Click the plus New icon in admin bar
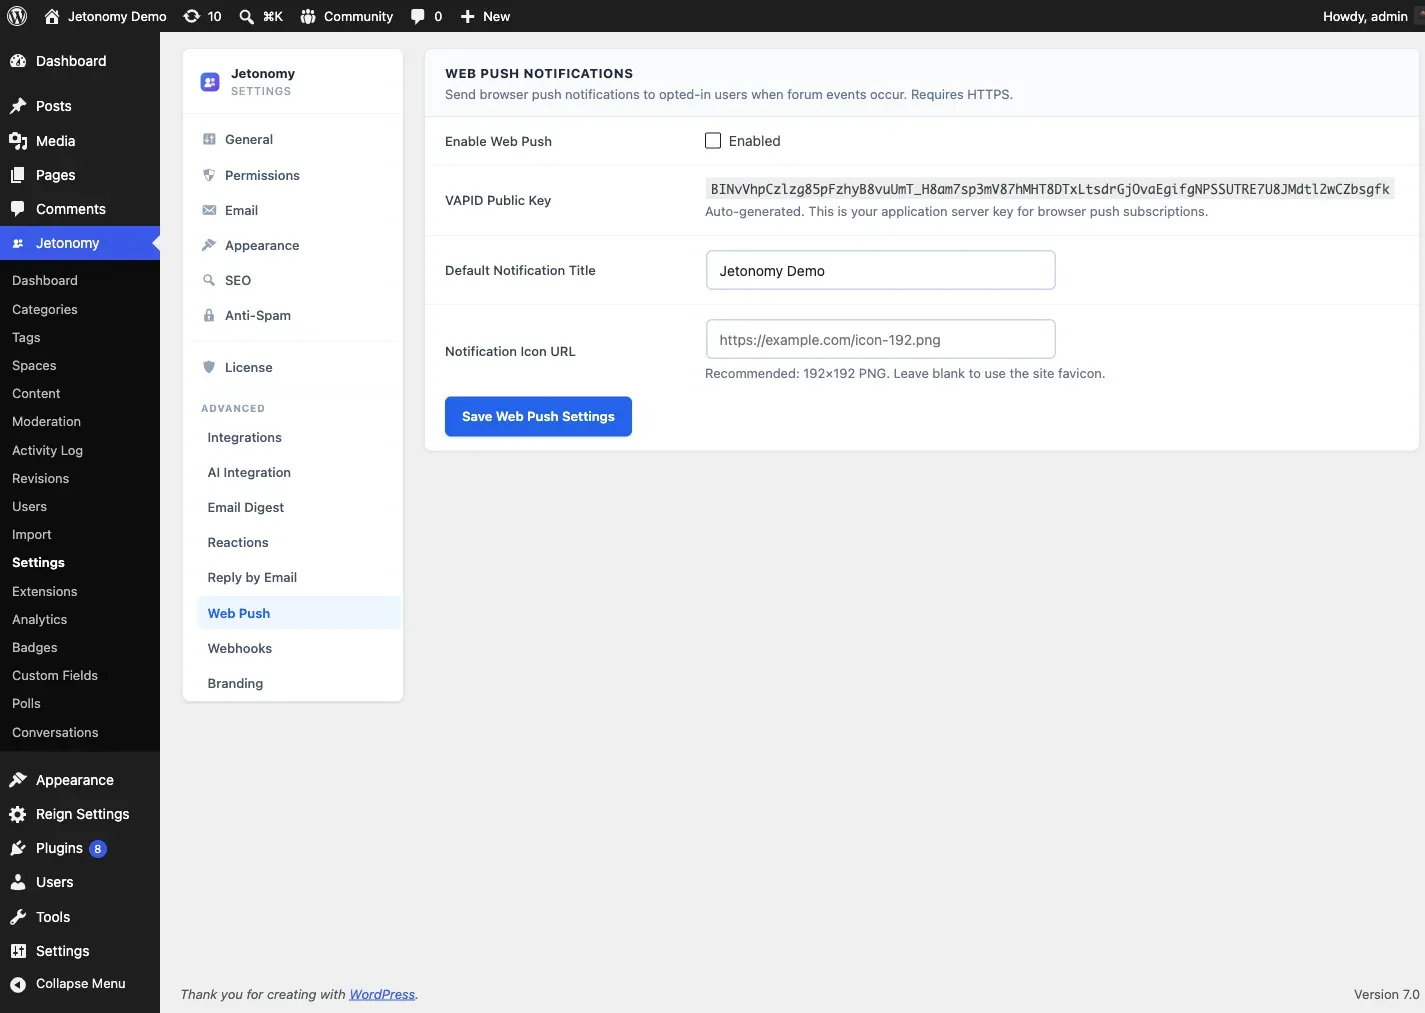This screenshot has height=1013, width=1425. coord(467,16)
